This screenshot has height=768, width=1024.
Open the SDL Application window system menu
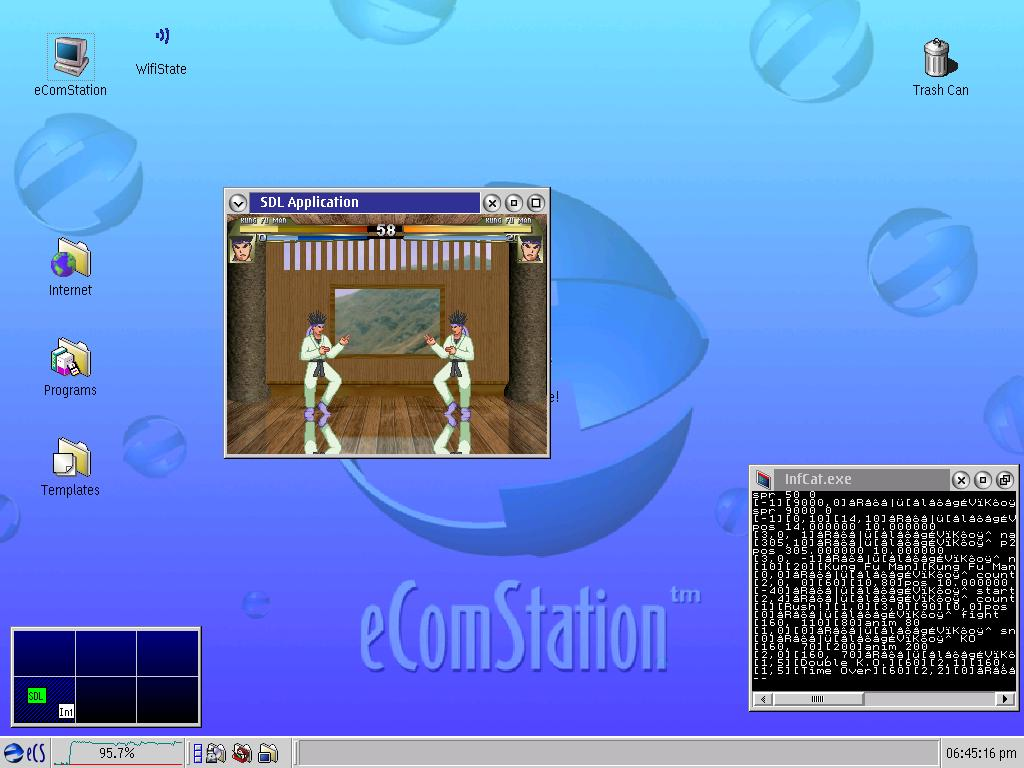coord(238,203)
